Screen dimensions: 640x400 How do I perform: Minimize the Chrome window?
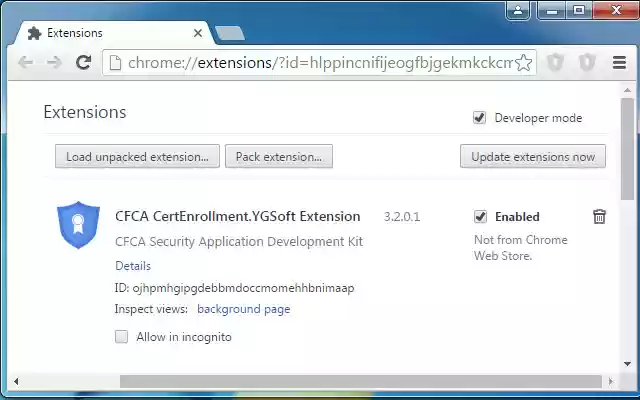pyautogui.click(x=552, y=11)
